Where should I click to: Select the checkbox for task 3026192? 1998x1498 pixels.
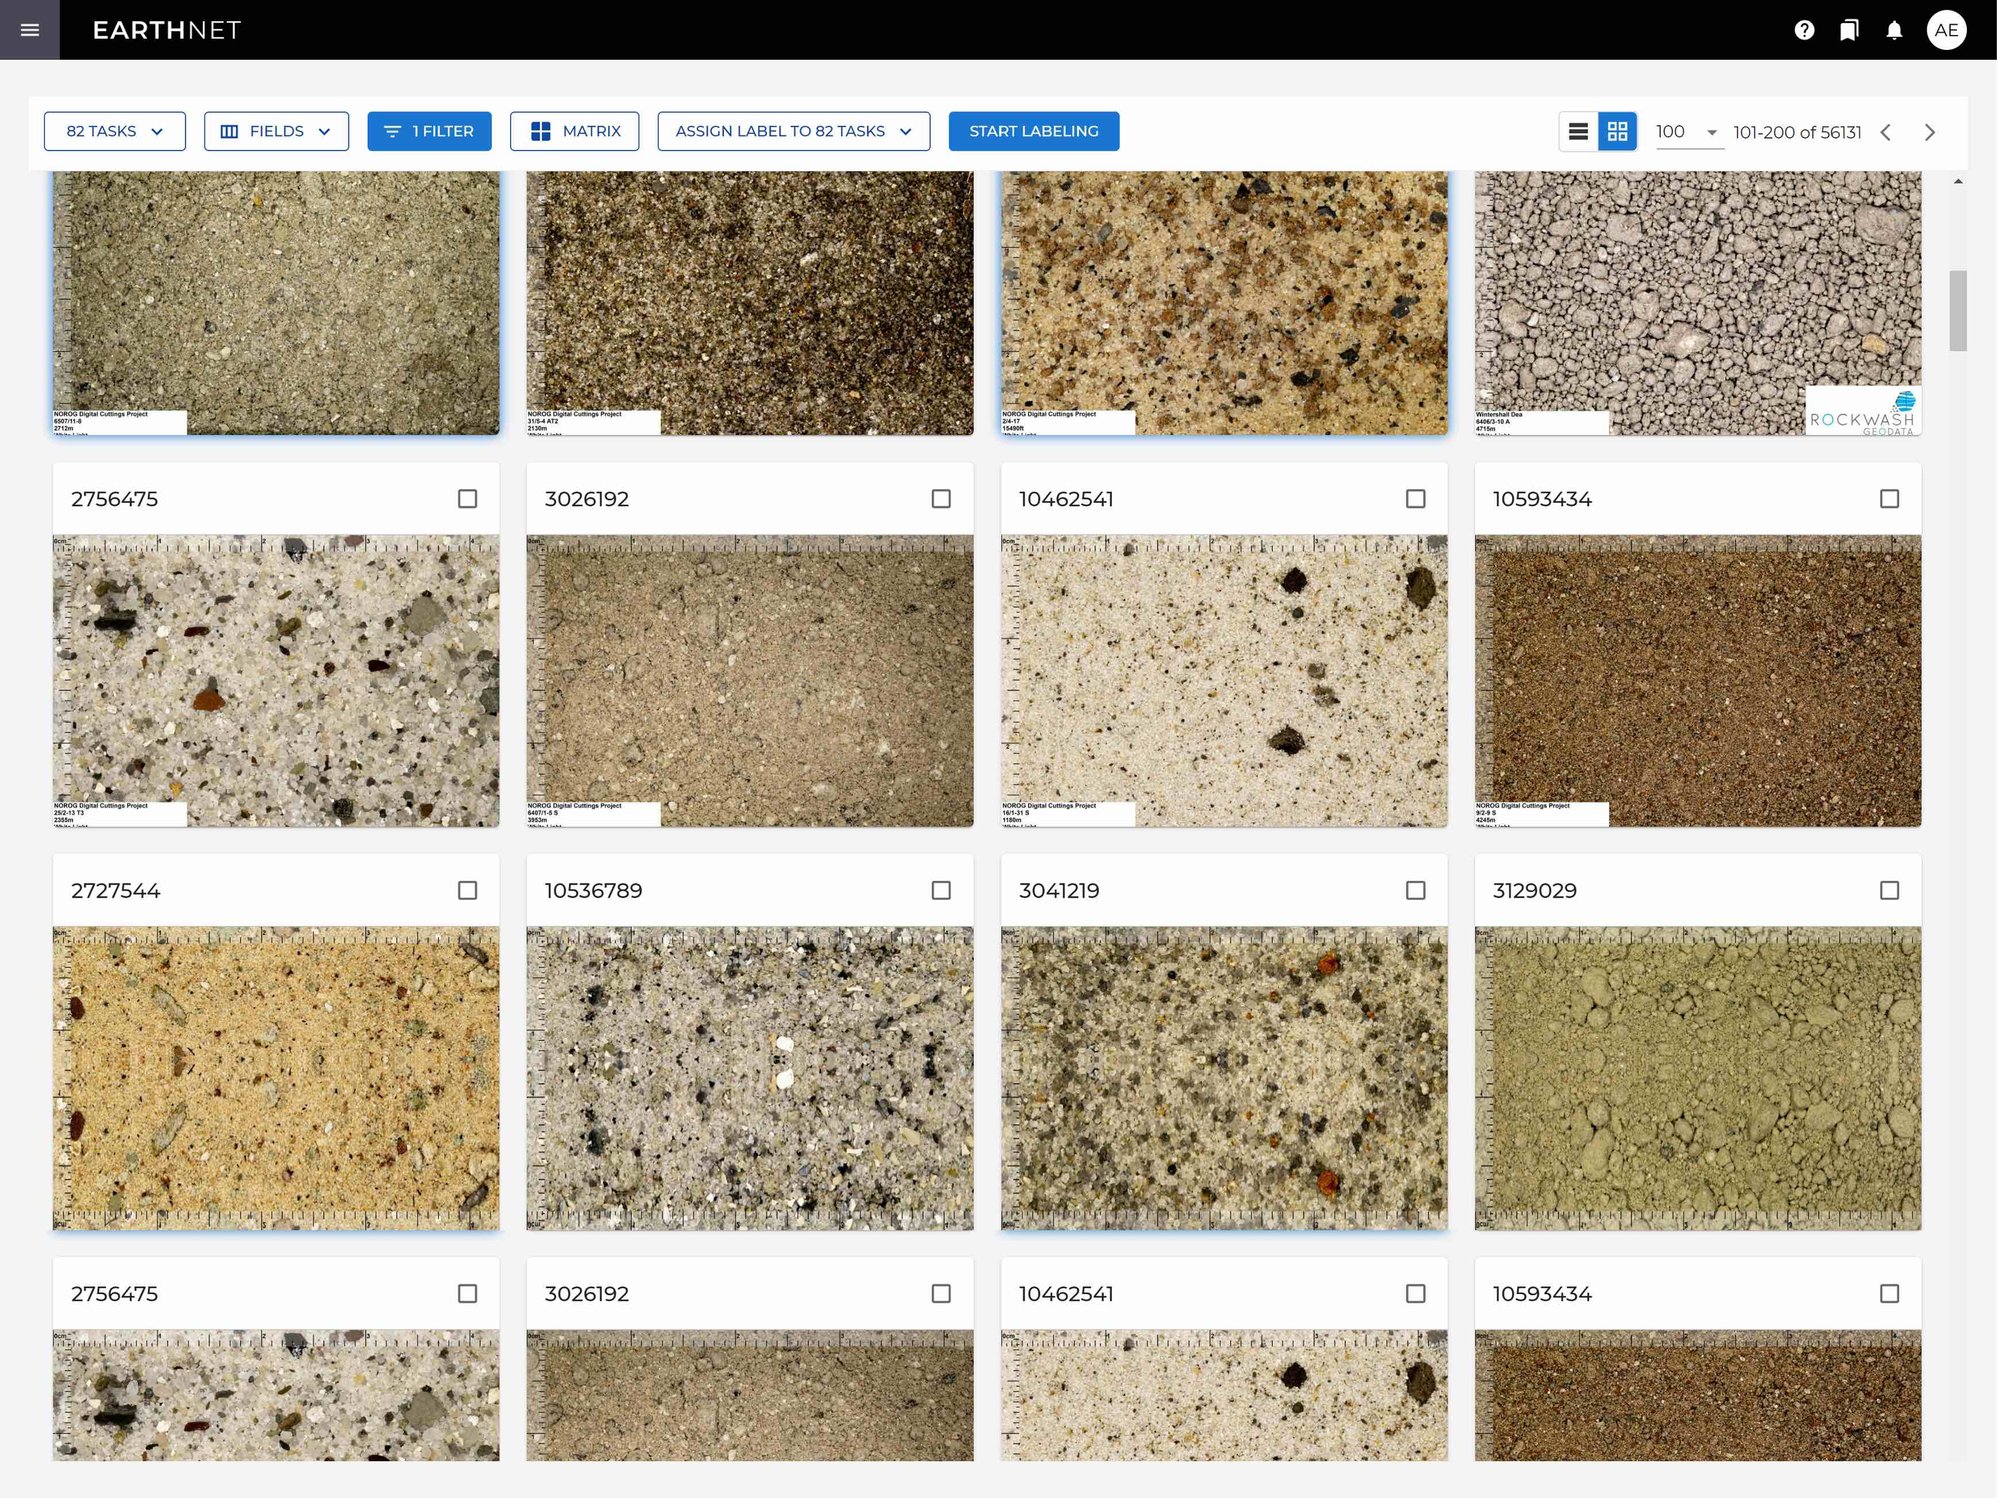coord(941,498)
